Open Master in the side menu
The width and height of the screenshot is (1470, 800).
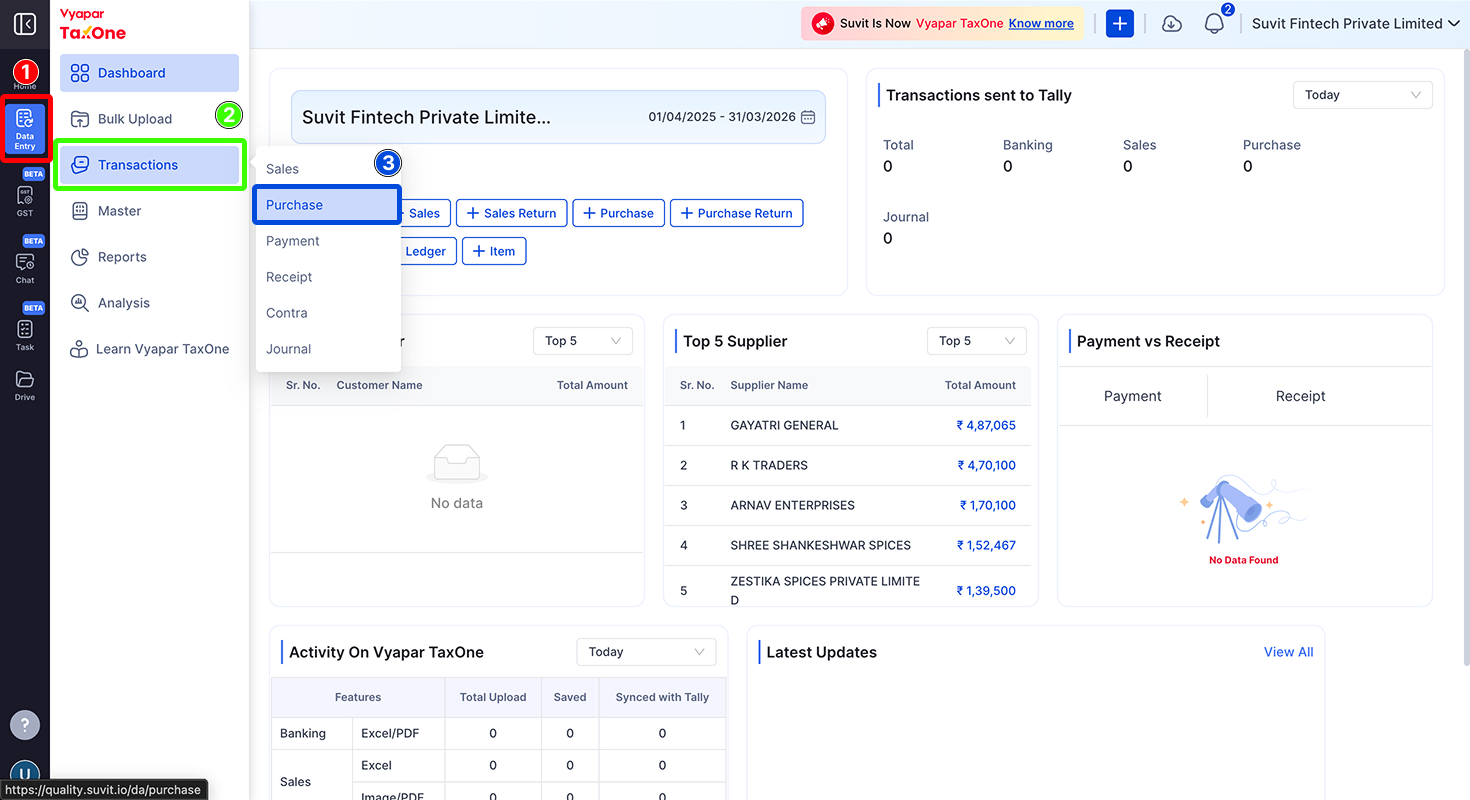pyautogui.click(x=149, y=211)
